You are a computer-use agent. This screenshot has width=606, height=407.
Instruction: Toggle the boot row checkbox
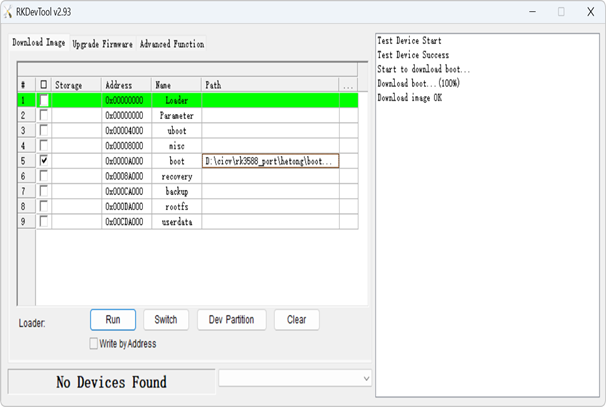click(x=43, y=160)
